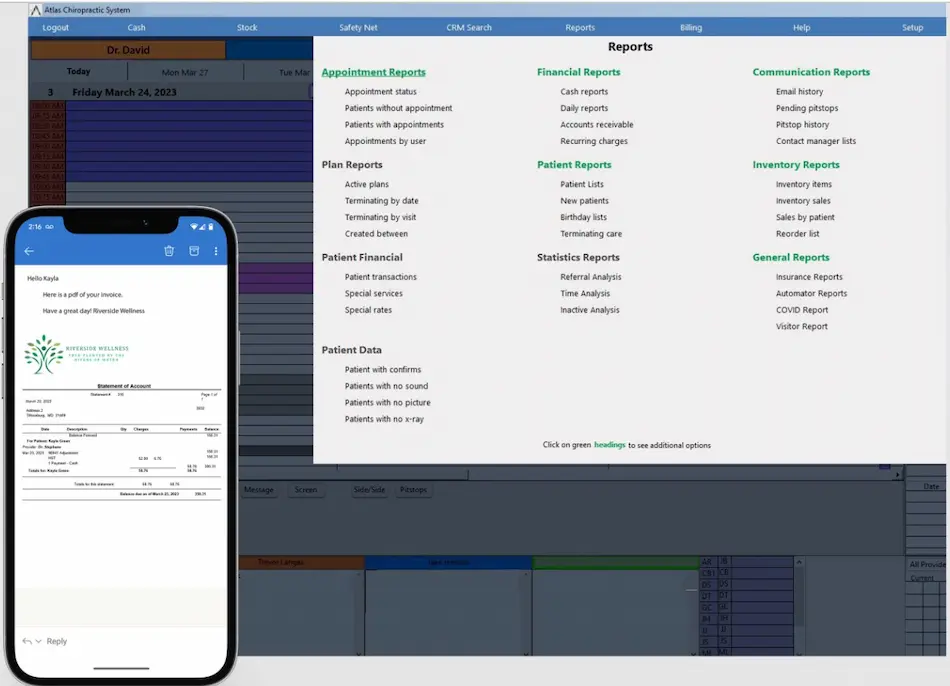Screen dimensions: 950x686
Task: Tap the back arrow in the email viewer
Action: click(29, 251)
